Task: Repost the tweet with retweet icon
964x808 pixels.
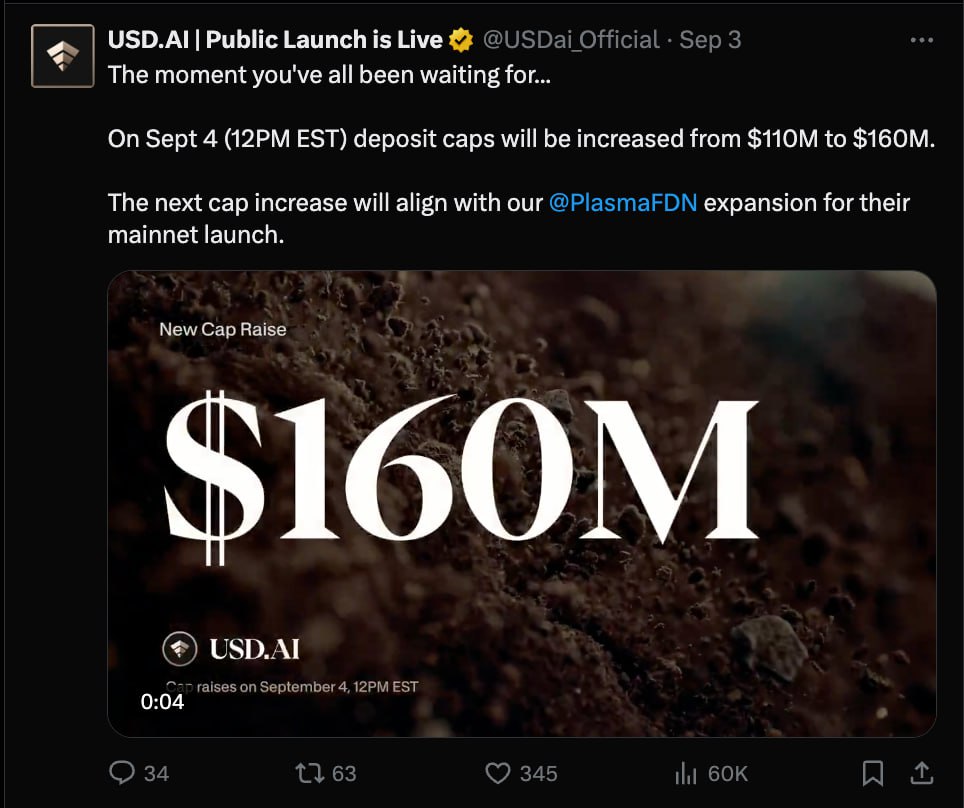Action: pos(310,773)
